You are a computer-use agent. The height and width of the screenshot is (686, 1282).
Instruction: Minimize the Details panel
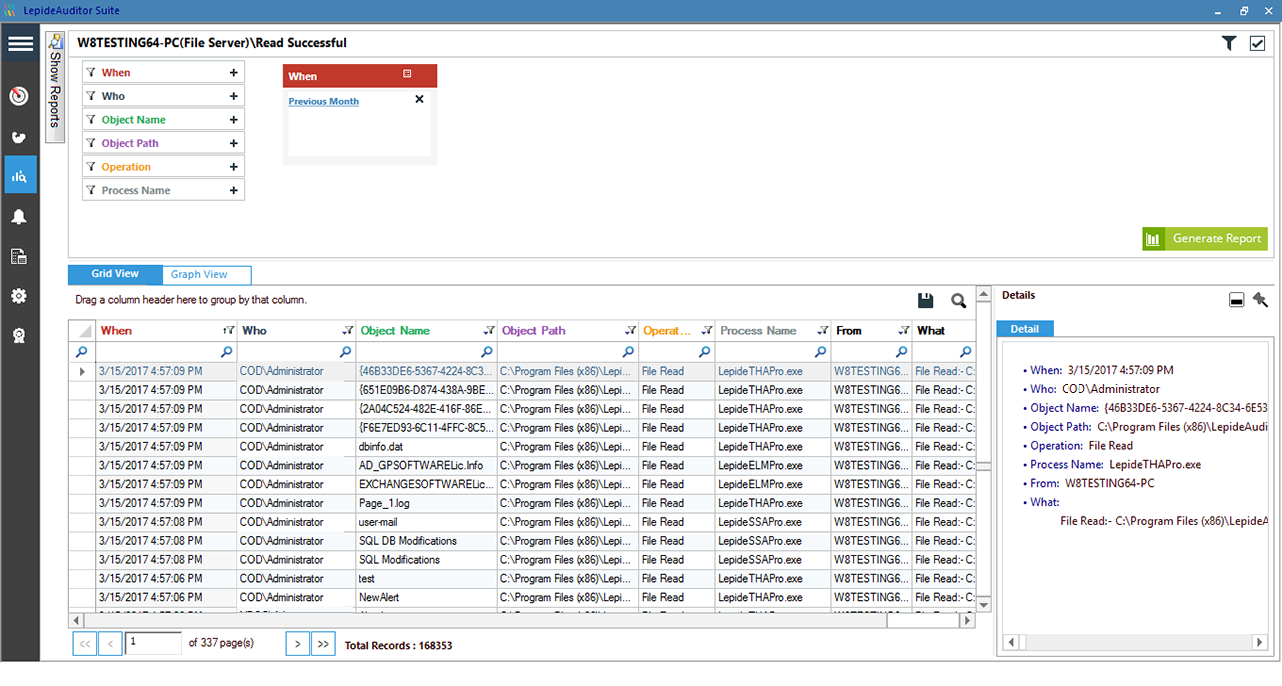(1237, 299)
